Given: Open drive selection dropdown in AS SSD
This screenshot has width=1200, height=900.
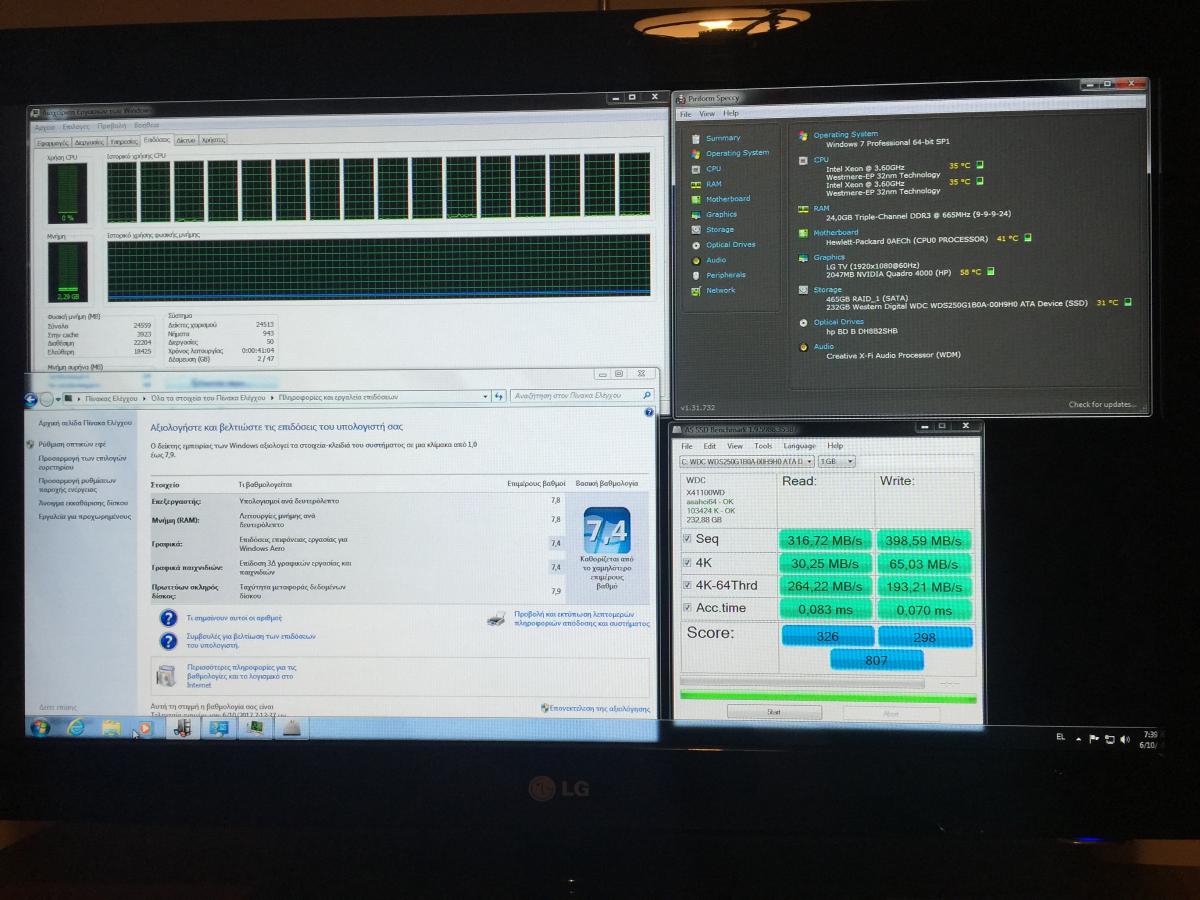Looking at the screenshot, I should coord(809,462).
